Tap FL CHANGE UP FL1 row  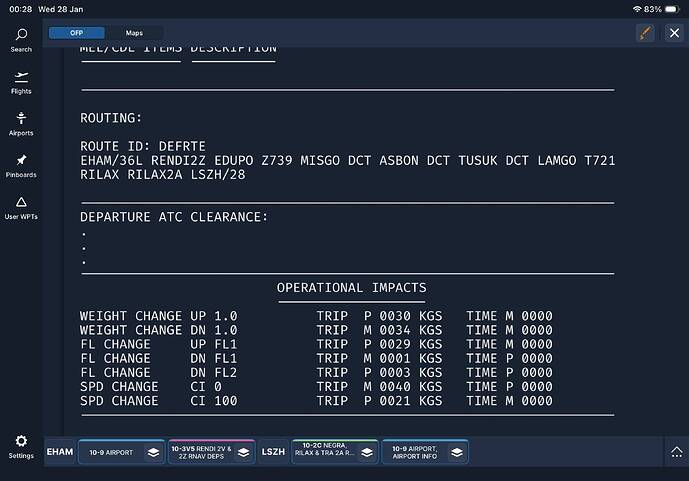click(x=316, y=344)
